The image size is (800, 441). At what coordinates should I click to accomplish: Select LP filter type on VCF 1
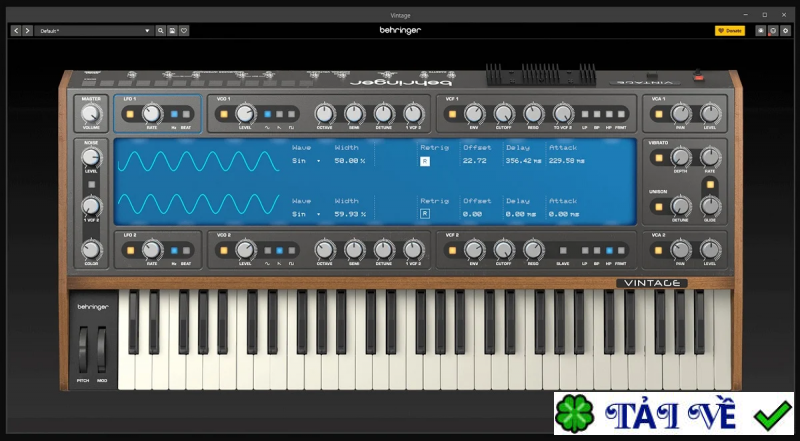(x=585, y=114)
